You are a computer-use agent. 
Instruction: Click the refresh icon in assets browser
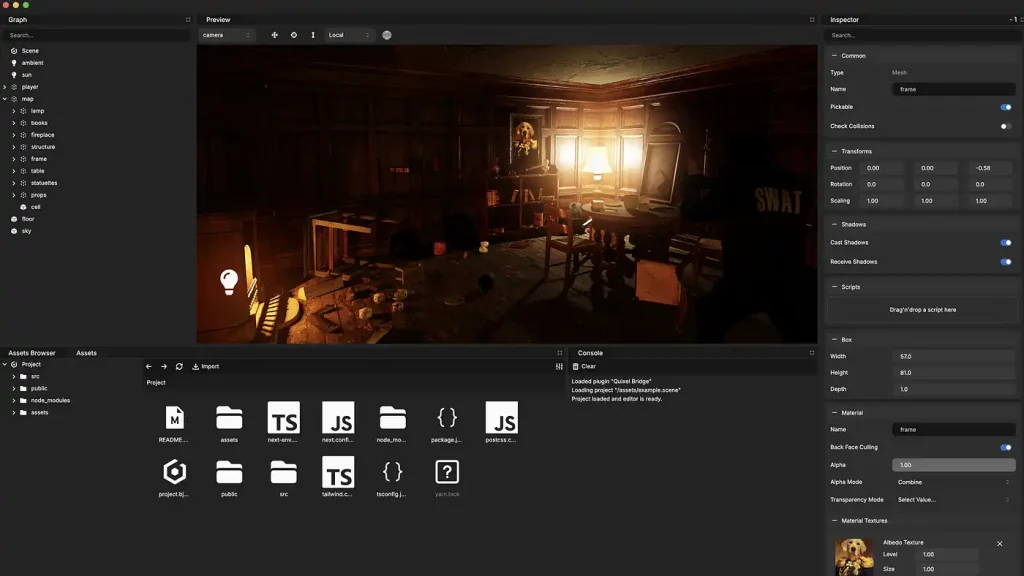pyautogui.click(x=179, y=367)
